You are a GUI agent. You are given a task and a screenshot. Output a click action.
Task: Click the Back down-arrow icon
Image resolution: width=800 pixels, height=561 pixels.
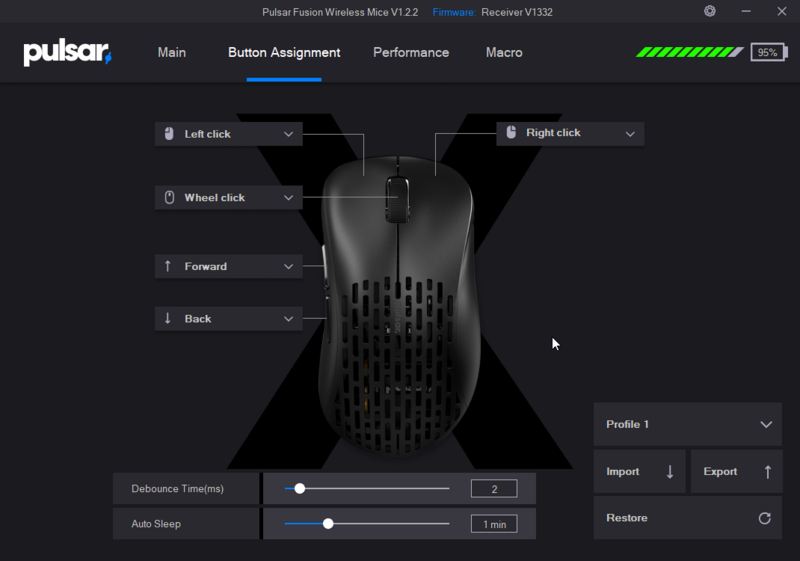click(x=167, y=318)
